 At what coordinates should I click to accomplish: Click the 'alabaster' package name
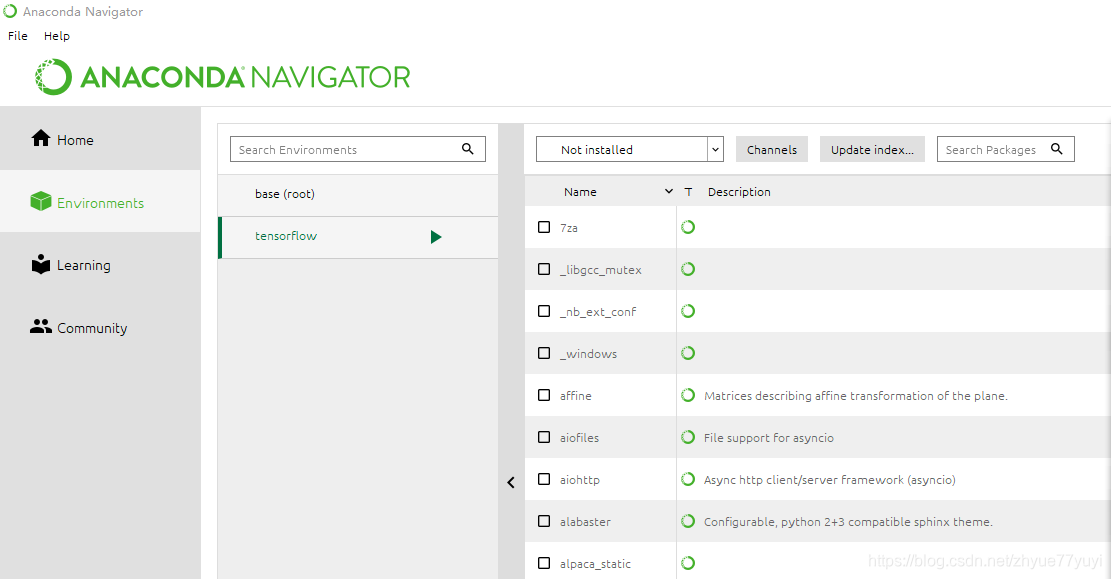[x=585, y=522]
